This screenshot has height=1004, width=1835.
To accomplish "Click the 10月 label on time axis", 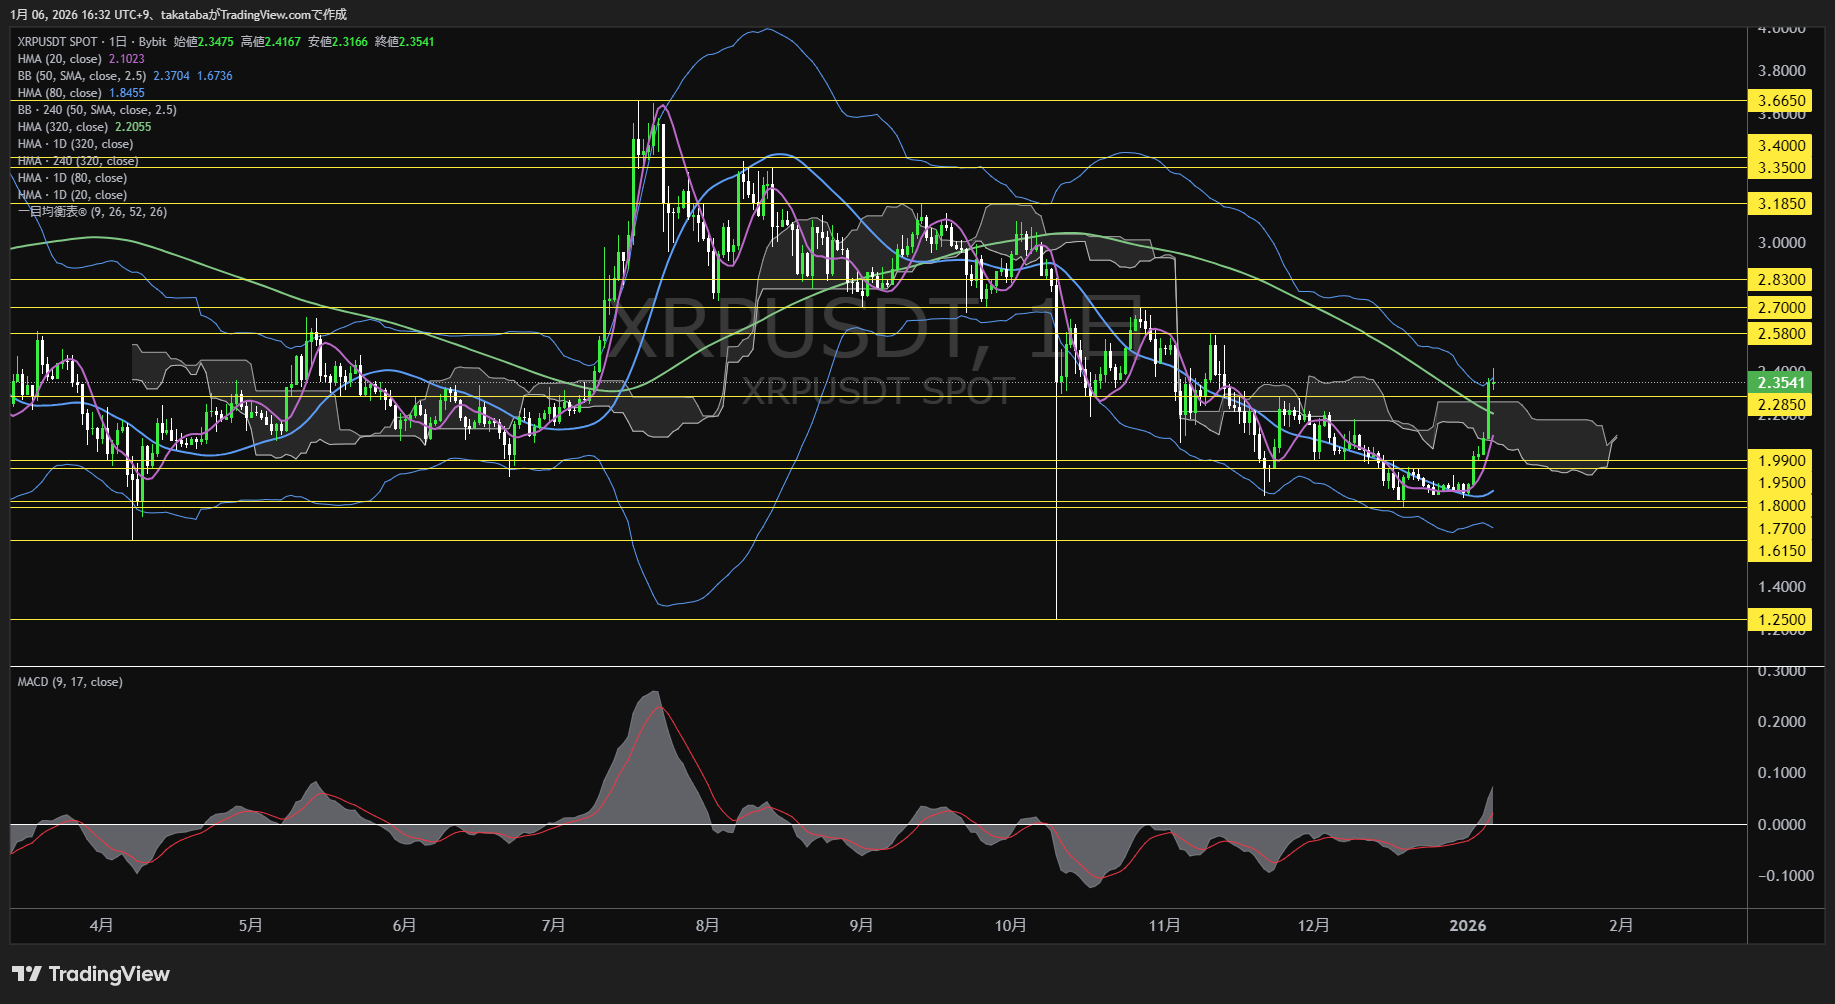I will (1010, 926).
